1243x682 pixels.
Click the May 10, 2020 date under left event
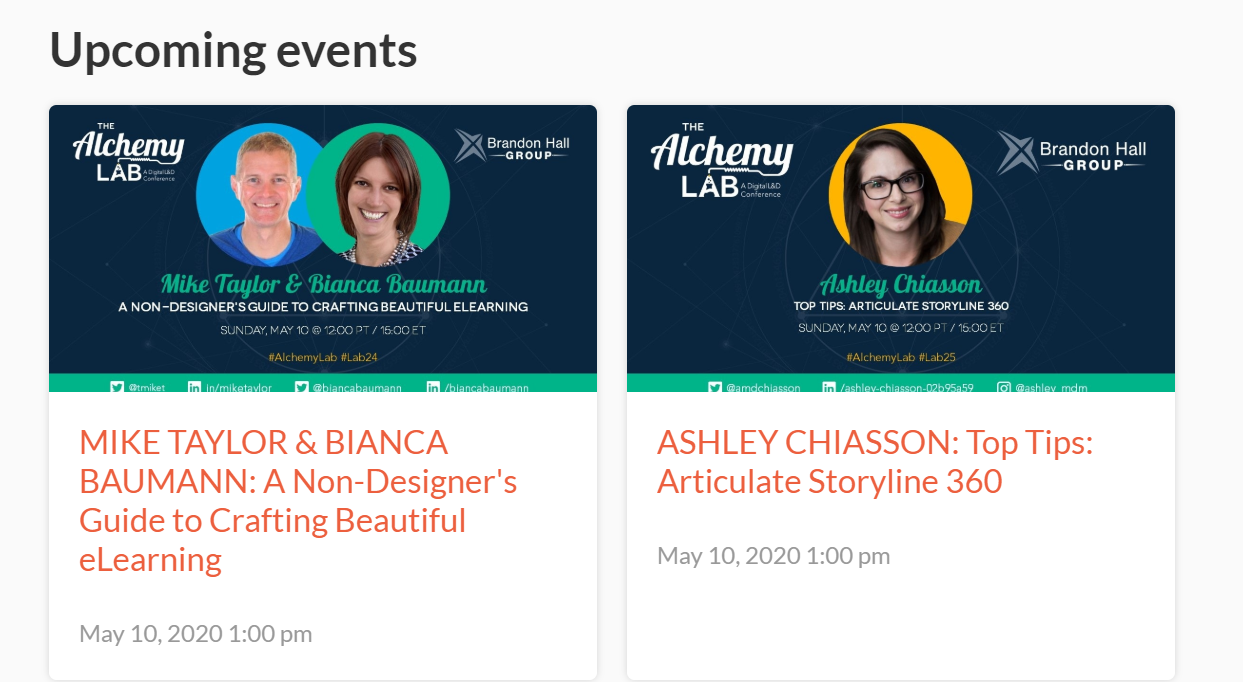click(x=195, y=633)
